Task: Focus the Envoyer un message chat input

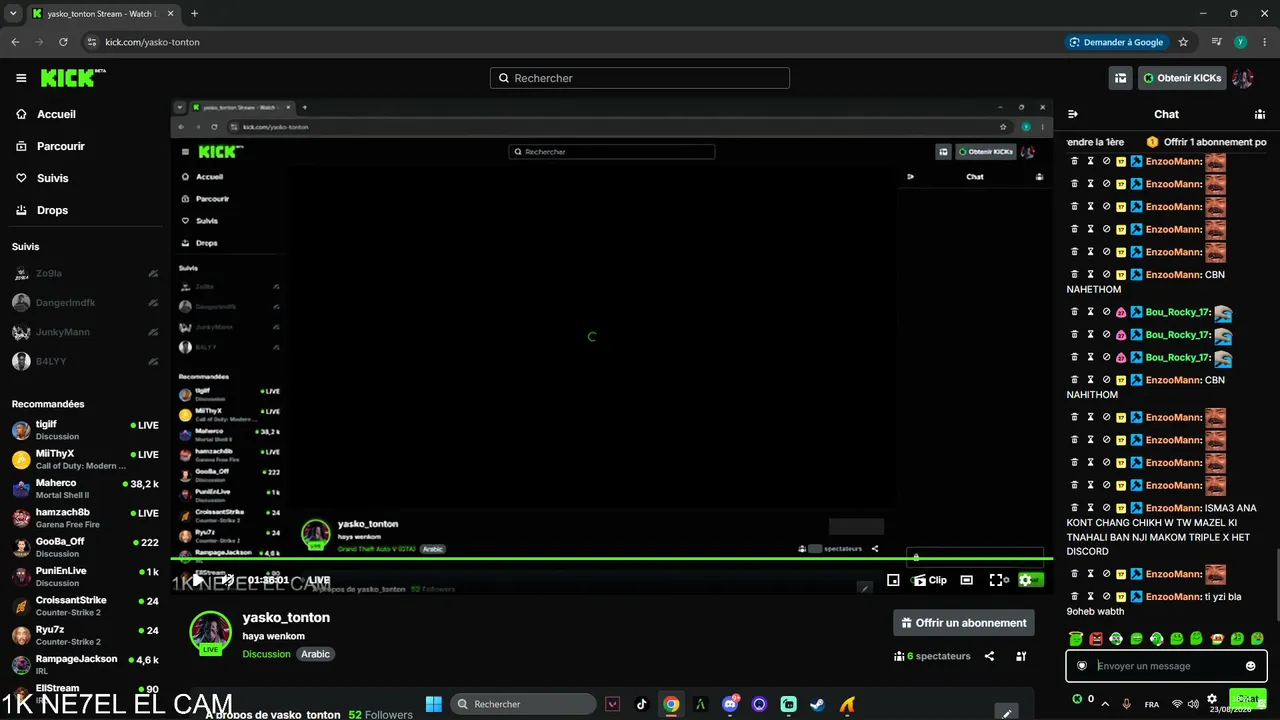Action: click(x=1166, y=666)
